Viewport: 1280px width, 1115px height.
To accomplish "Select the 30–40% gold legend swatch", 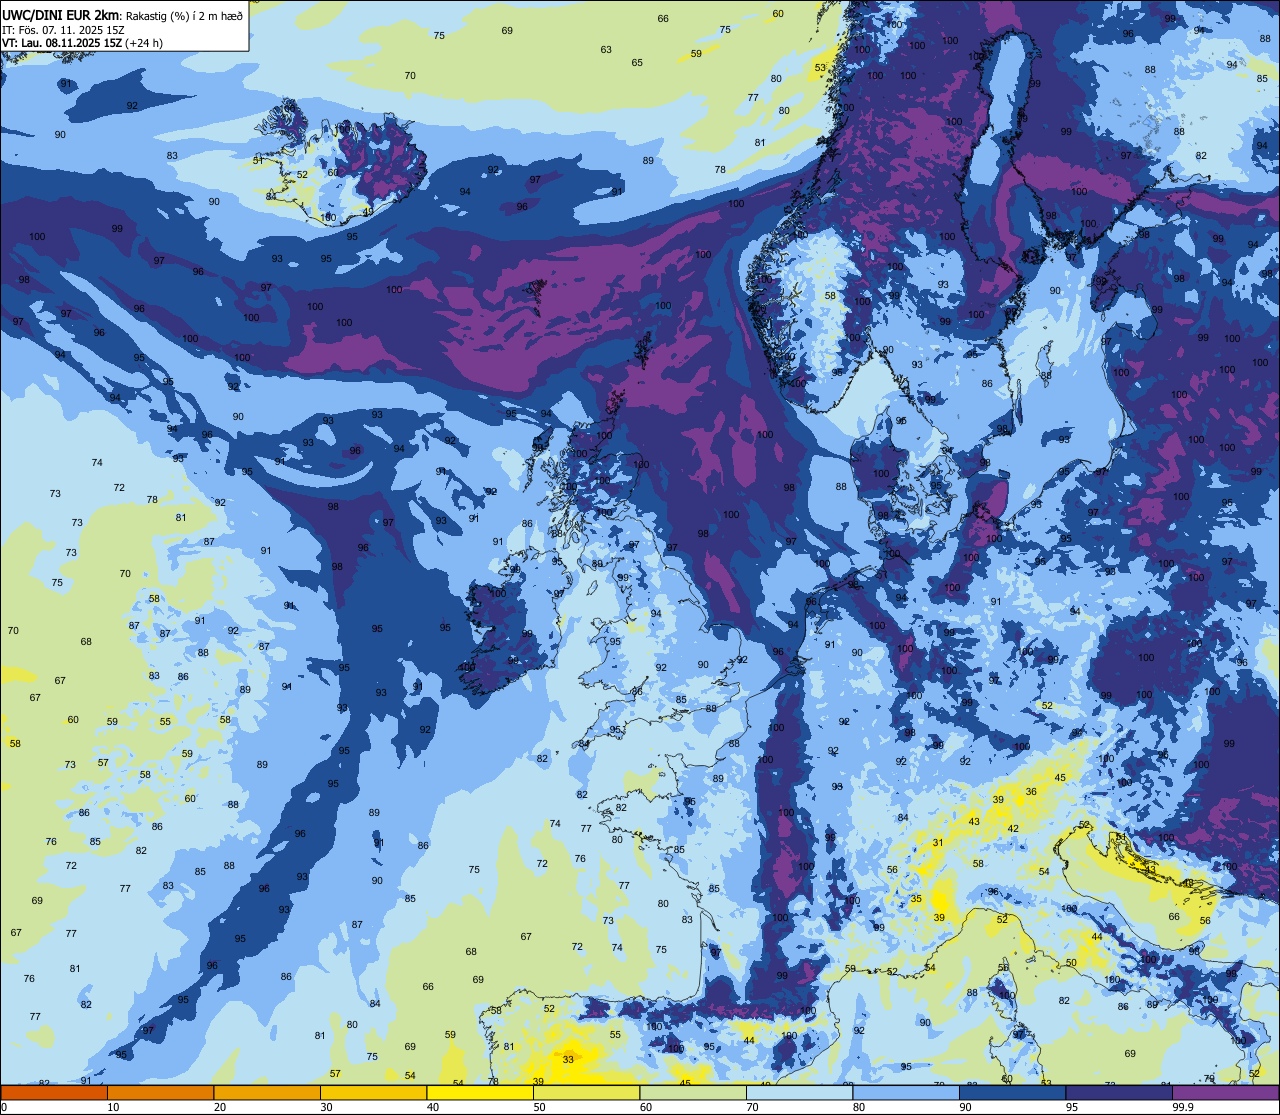I will (373, 1092).
